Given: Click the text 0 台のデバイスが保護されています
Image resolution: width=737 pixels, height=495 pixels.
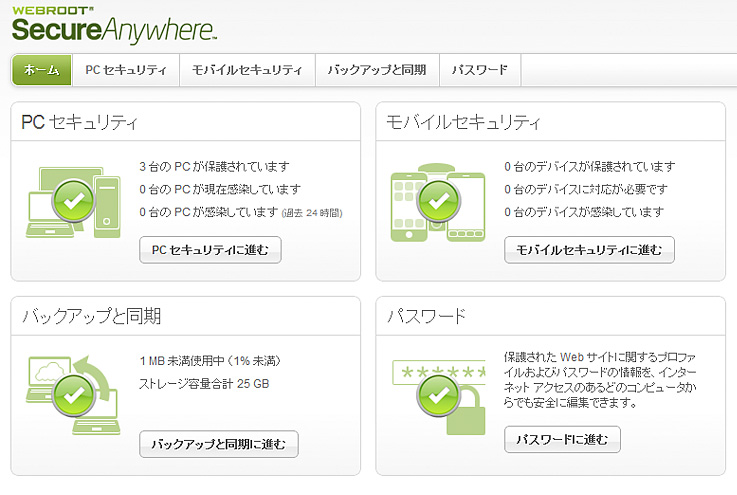Looking at the screenshot, I should coord(590,166).
